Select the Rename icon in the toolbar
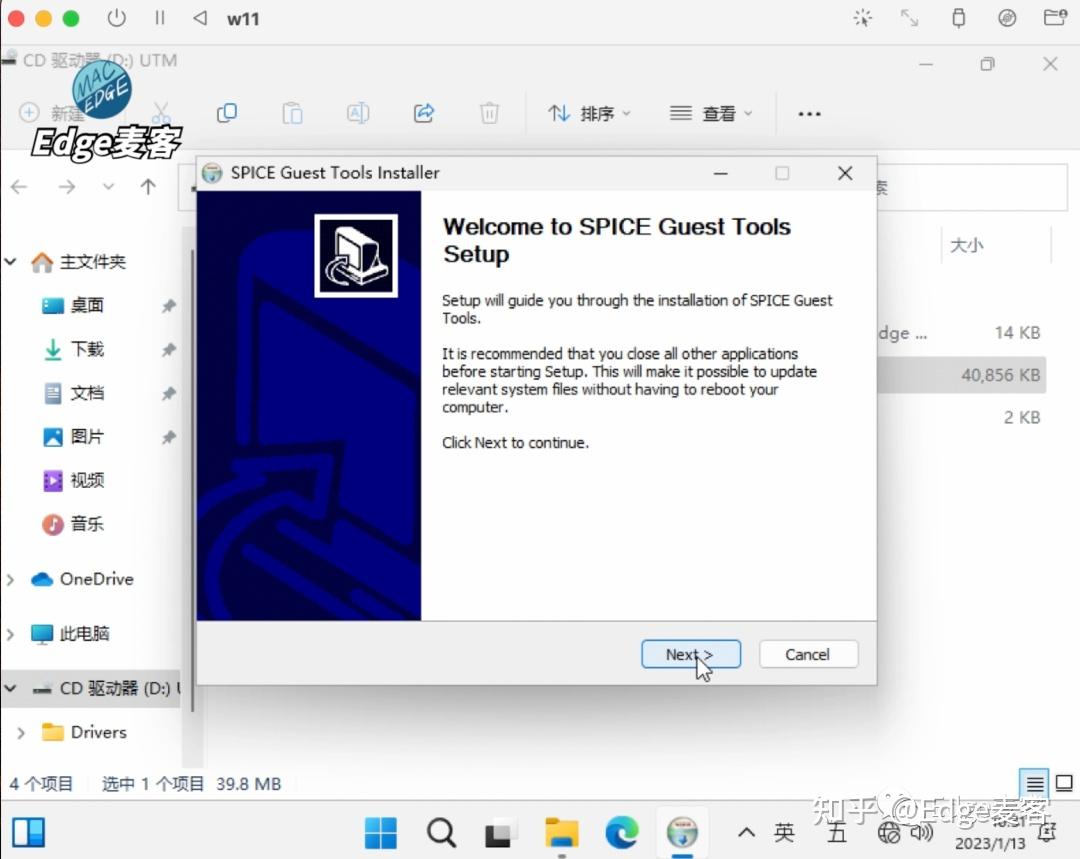 pos(358,113)
